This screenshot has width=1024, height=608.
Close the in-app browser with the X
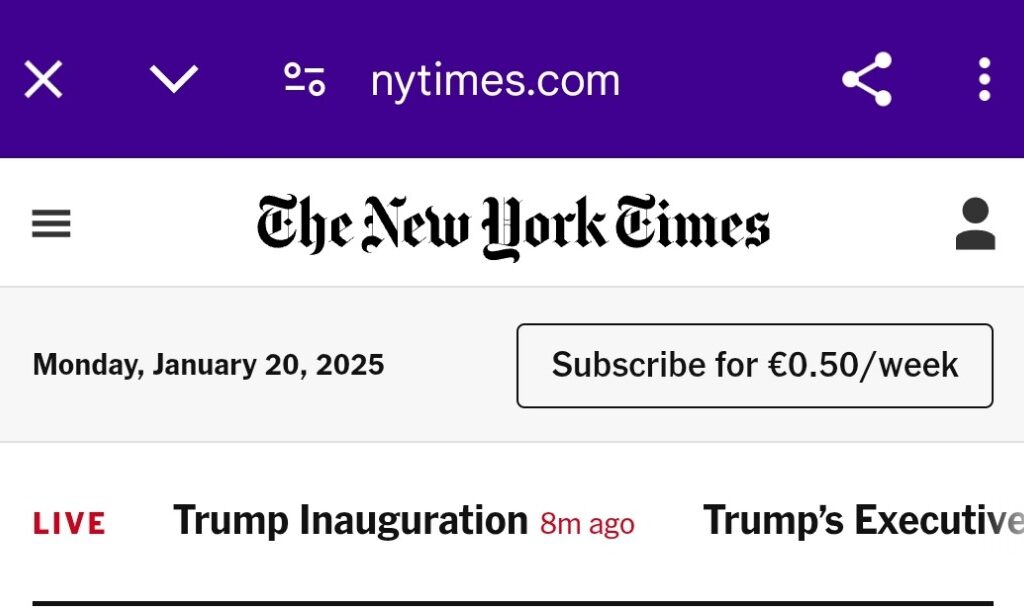point(43,79)
